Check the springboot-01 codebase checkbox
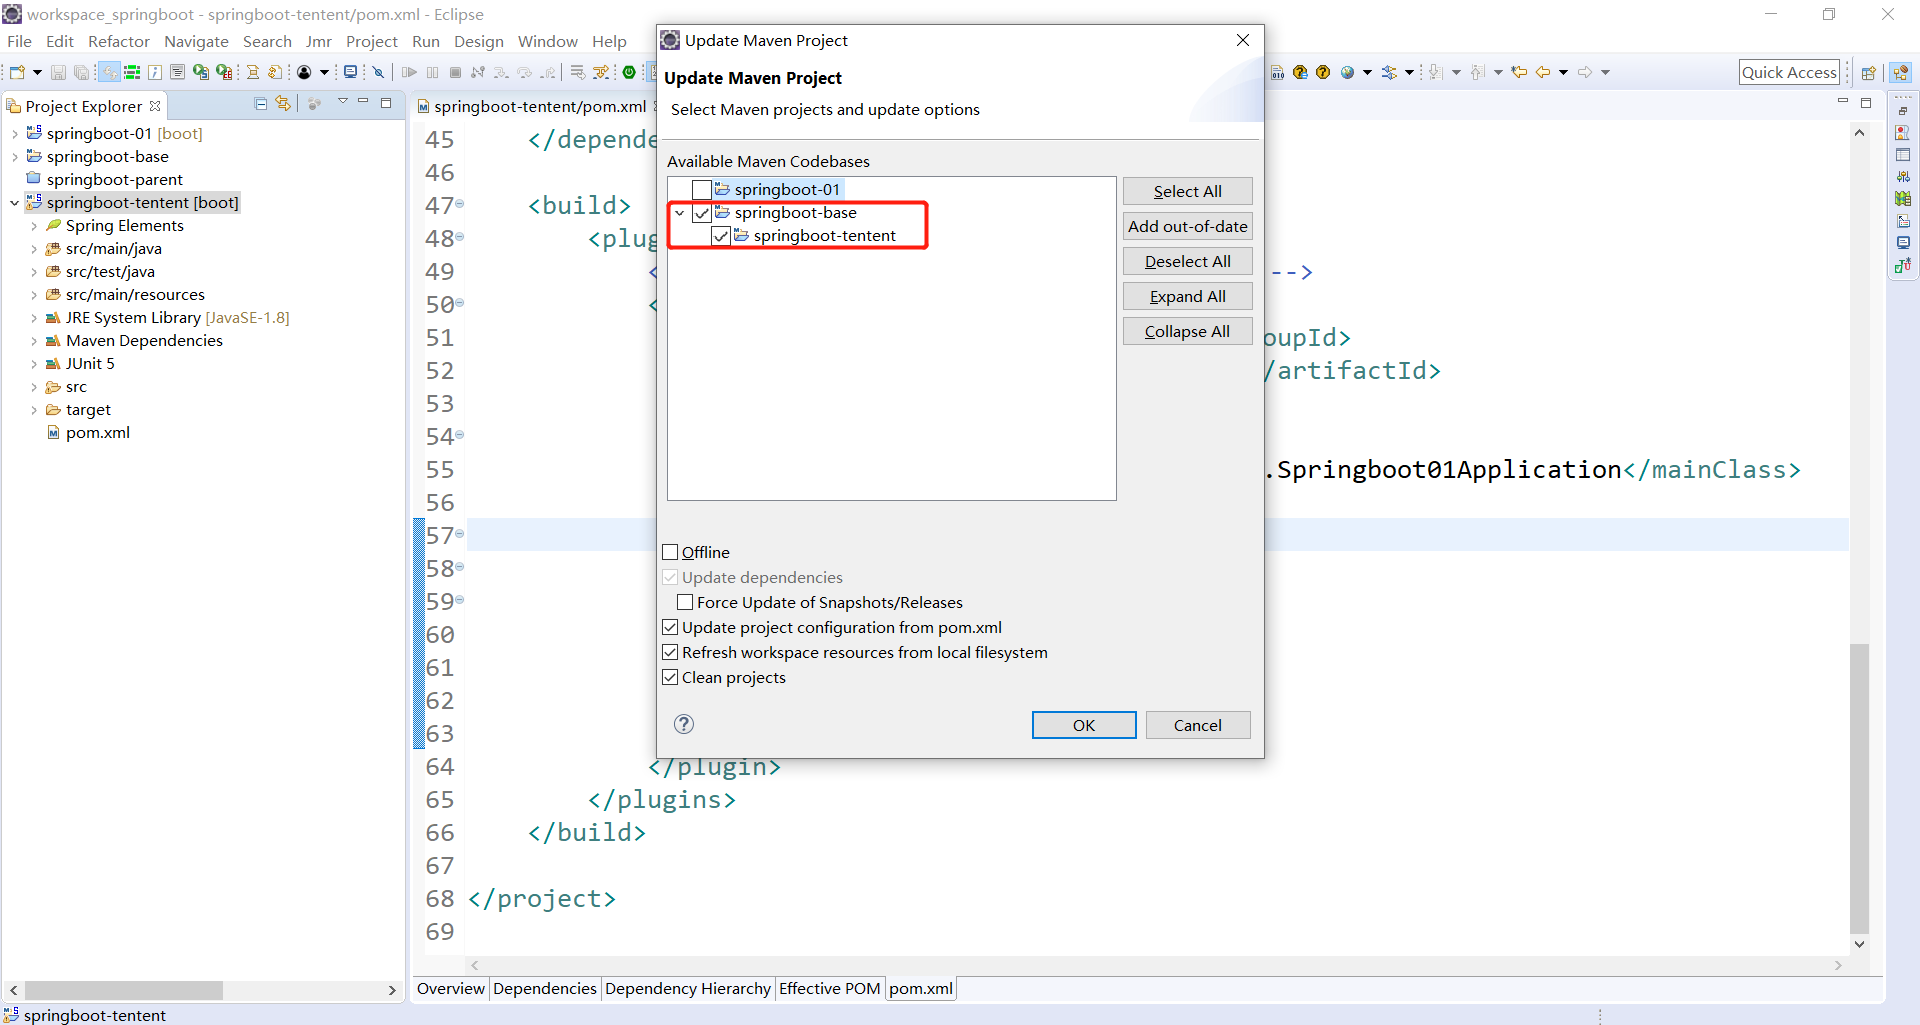The width and height of the screenshot is (1920, 1025). tap(702, 190)
